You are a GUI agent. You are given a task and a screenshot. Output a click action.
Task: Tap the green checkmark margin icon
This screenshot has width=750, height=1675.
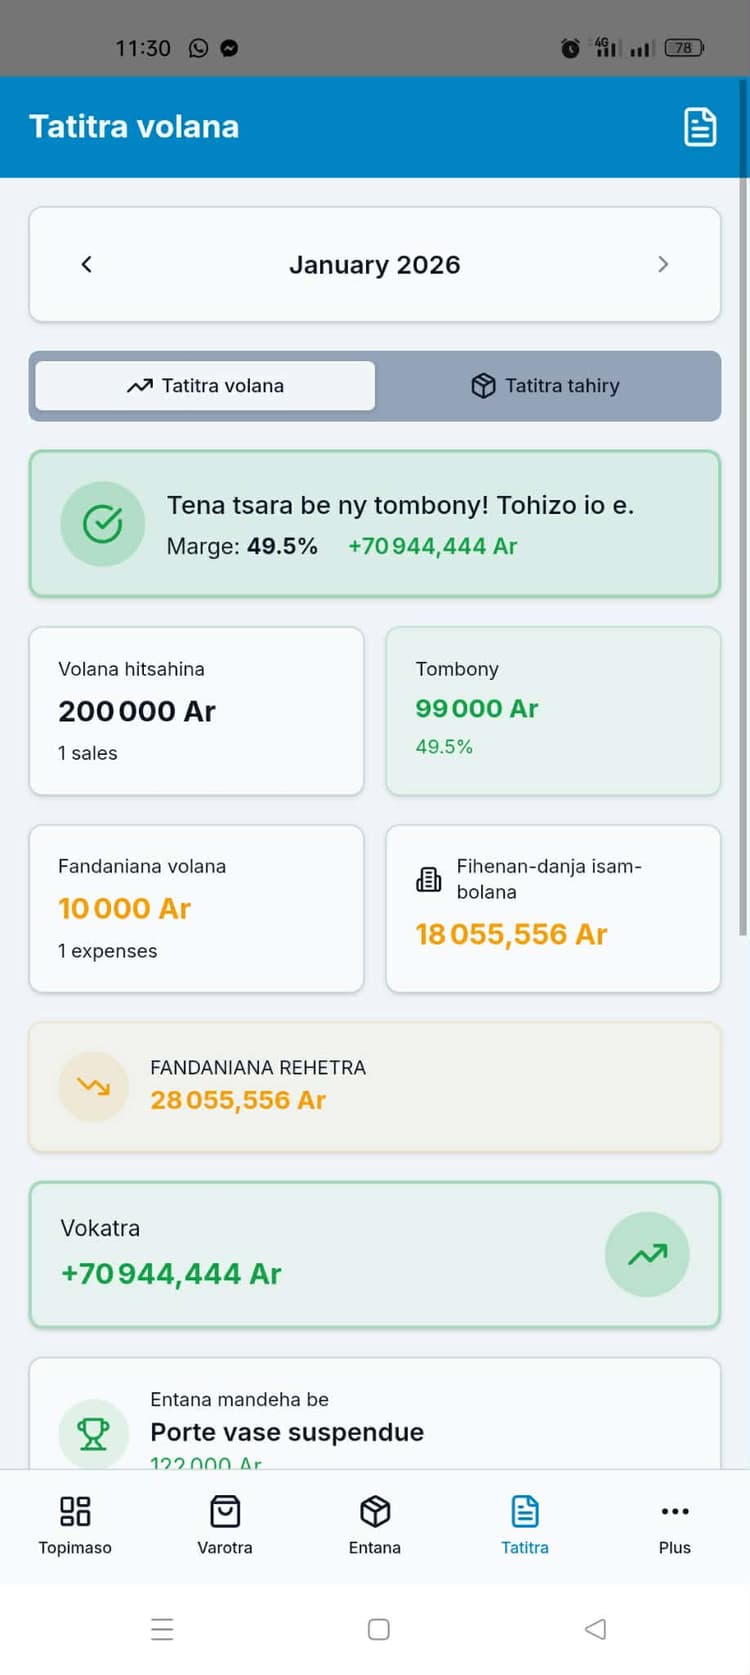(x=103, y=524)
